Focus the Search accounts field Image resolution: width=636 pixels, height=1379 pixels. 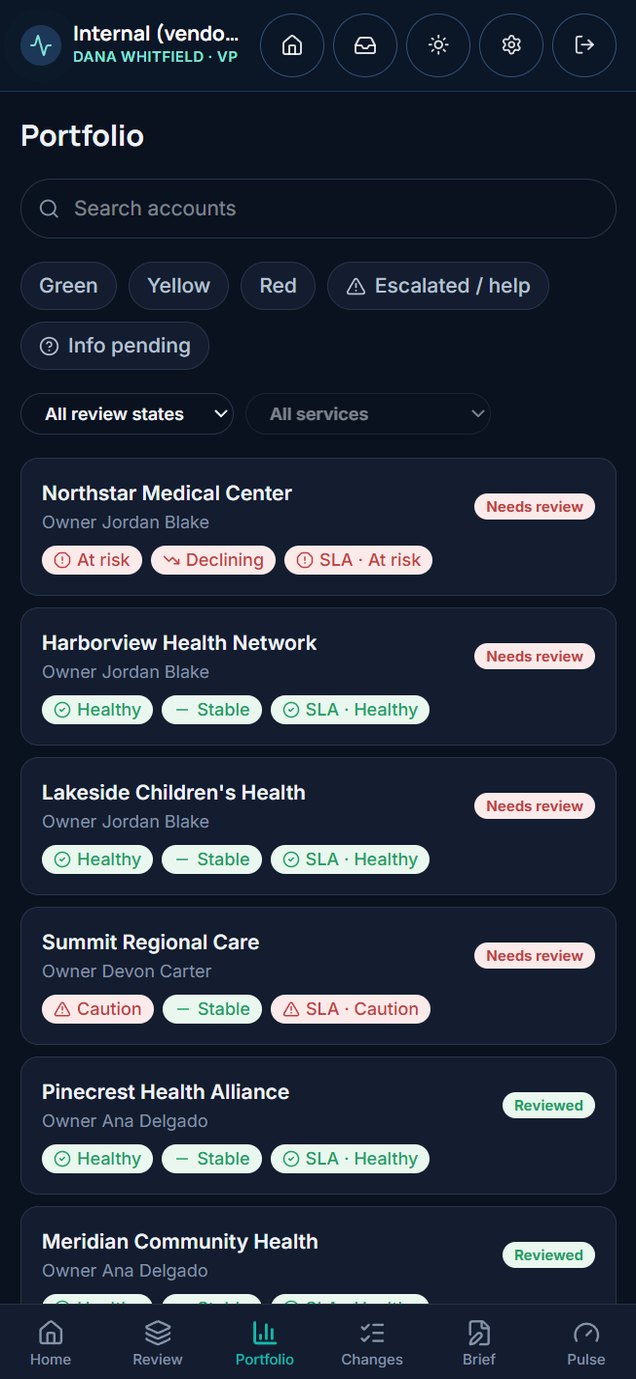pos(318,209)
